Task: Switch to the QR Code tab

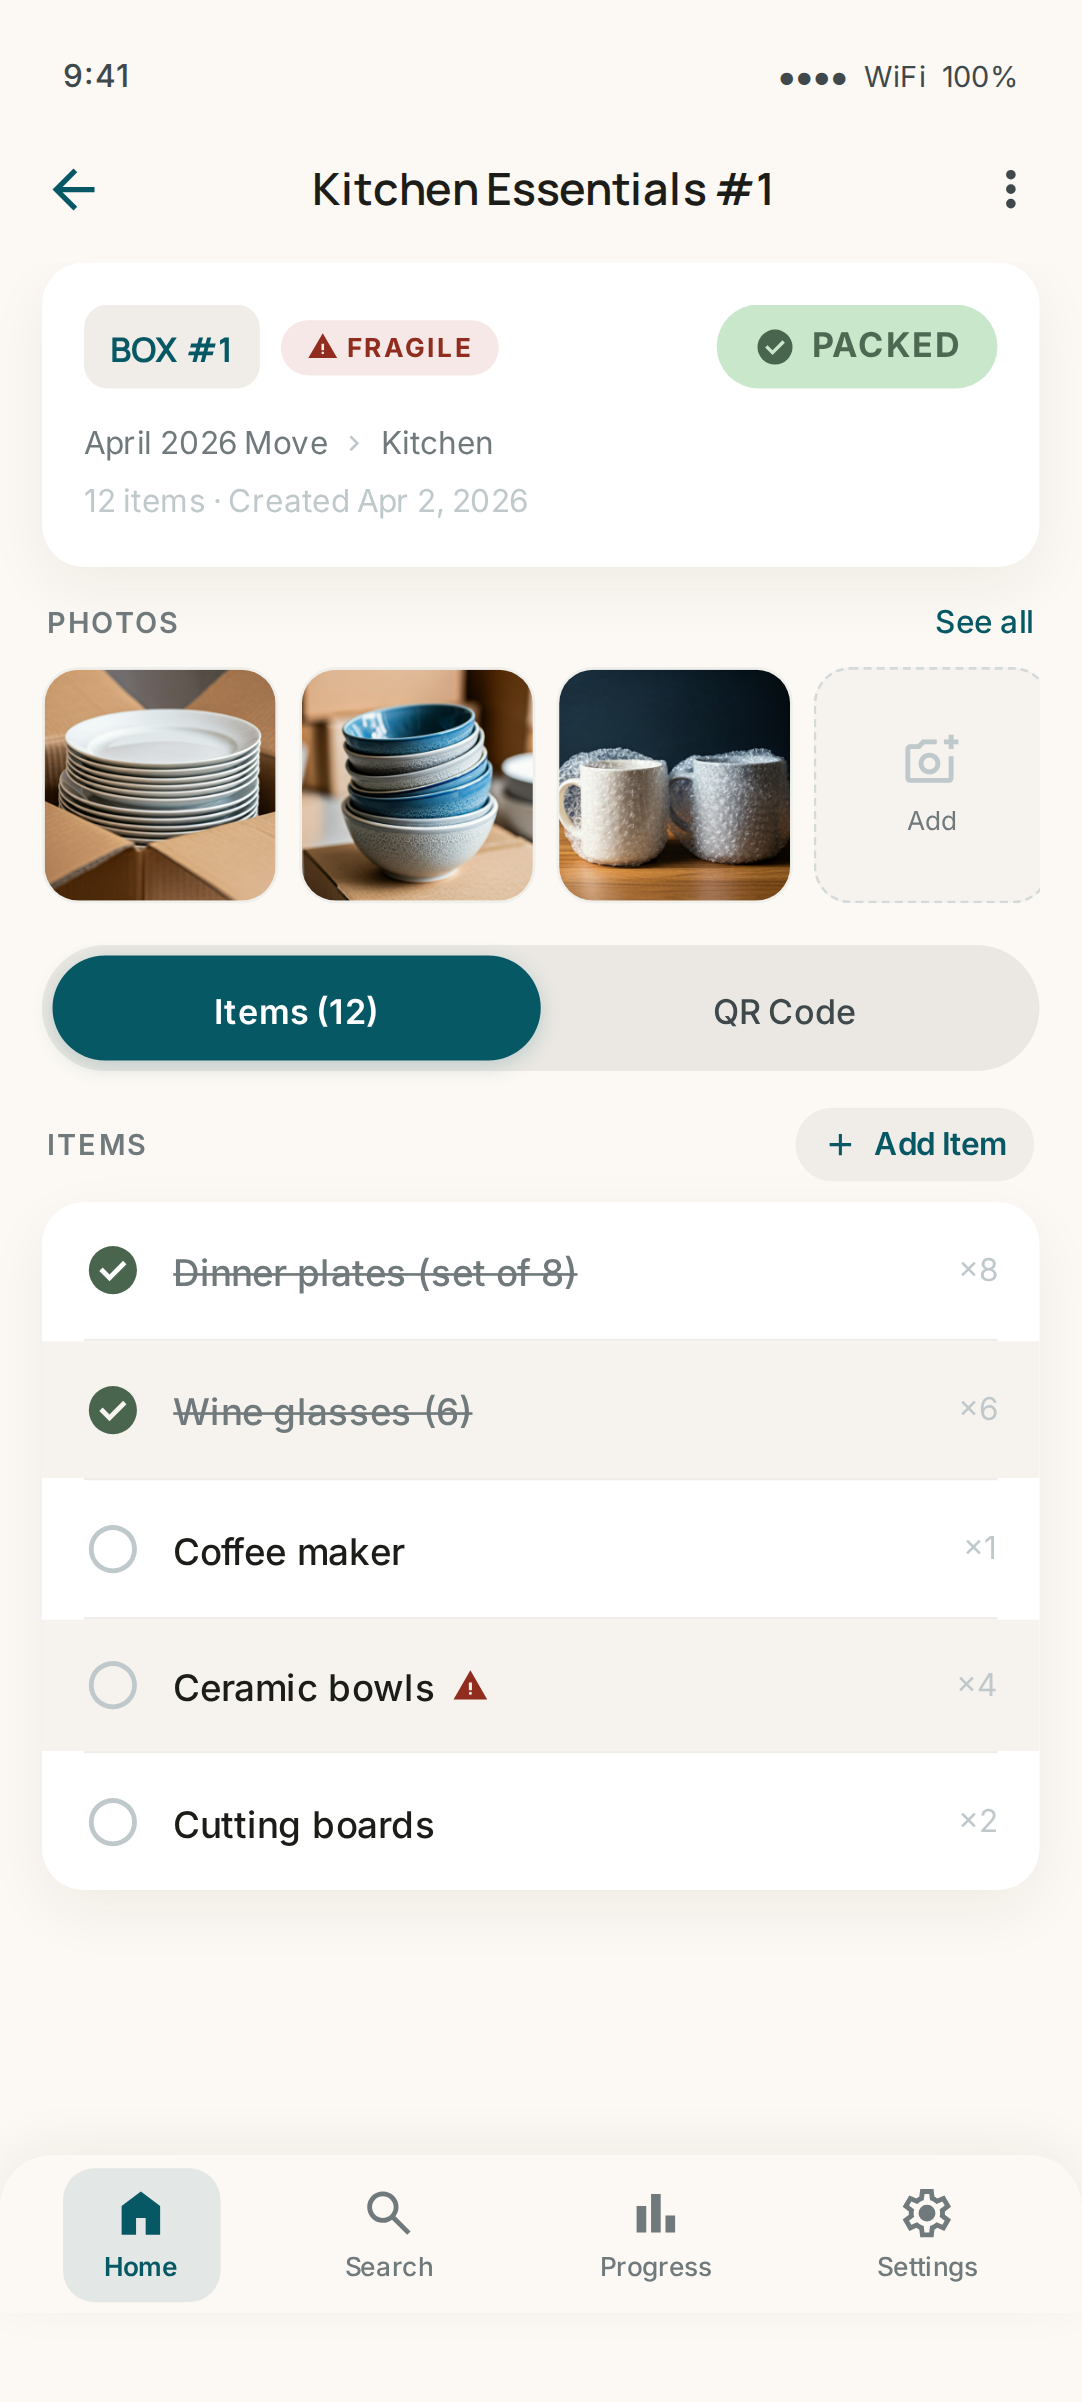Action: (x=784, y=1011)
